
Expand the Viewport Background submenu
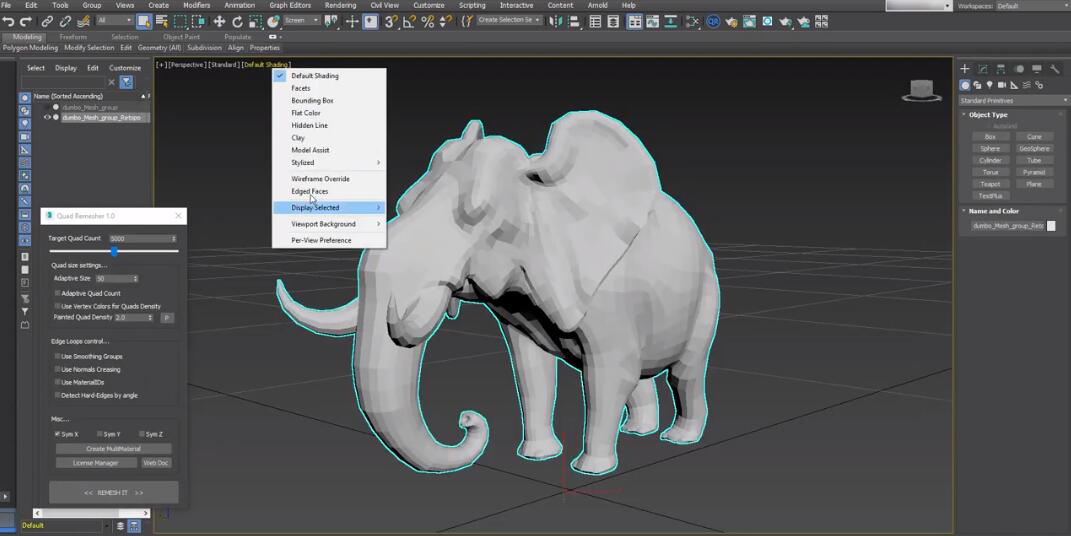tap(329, 224)
